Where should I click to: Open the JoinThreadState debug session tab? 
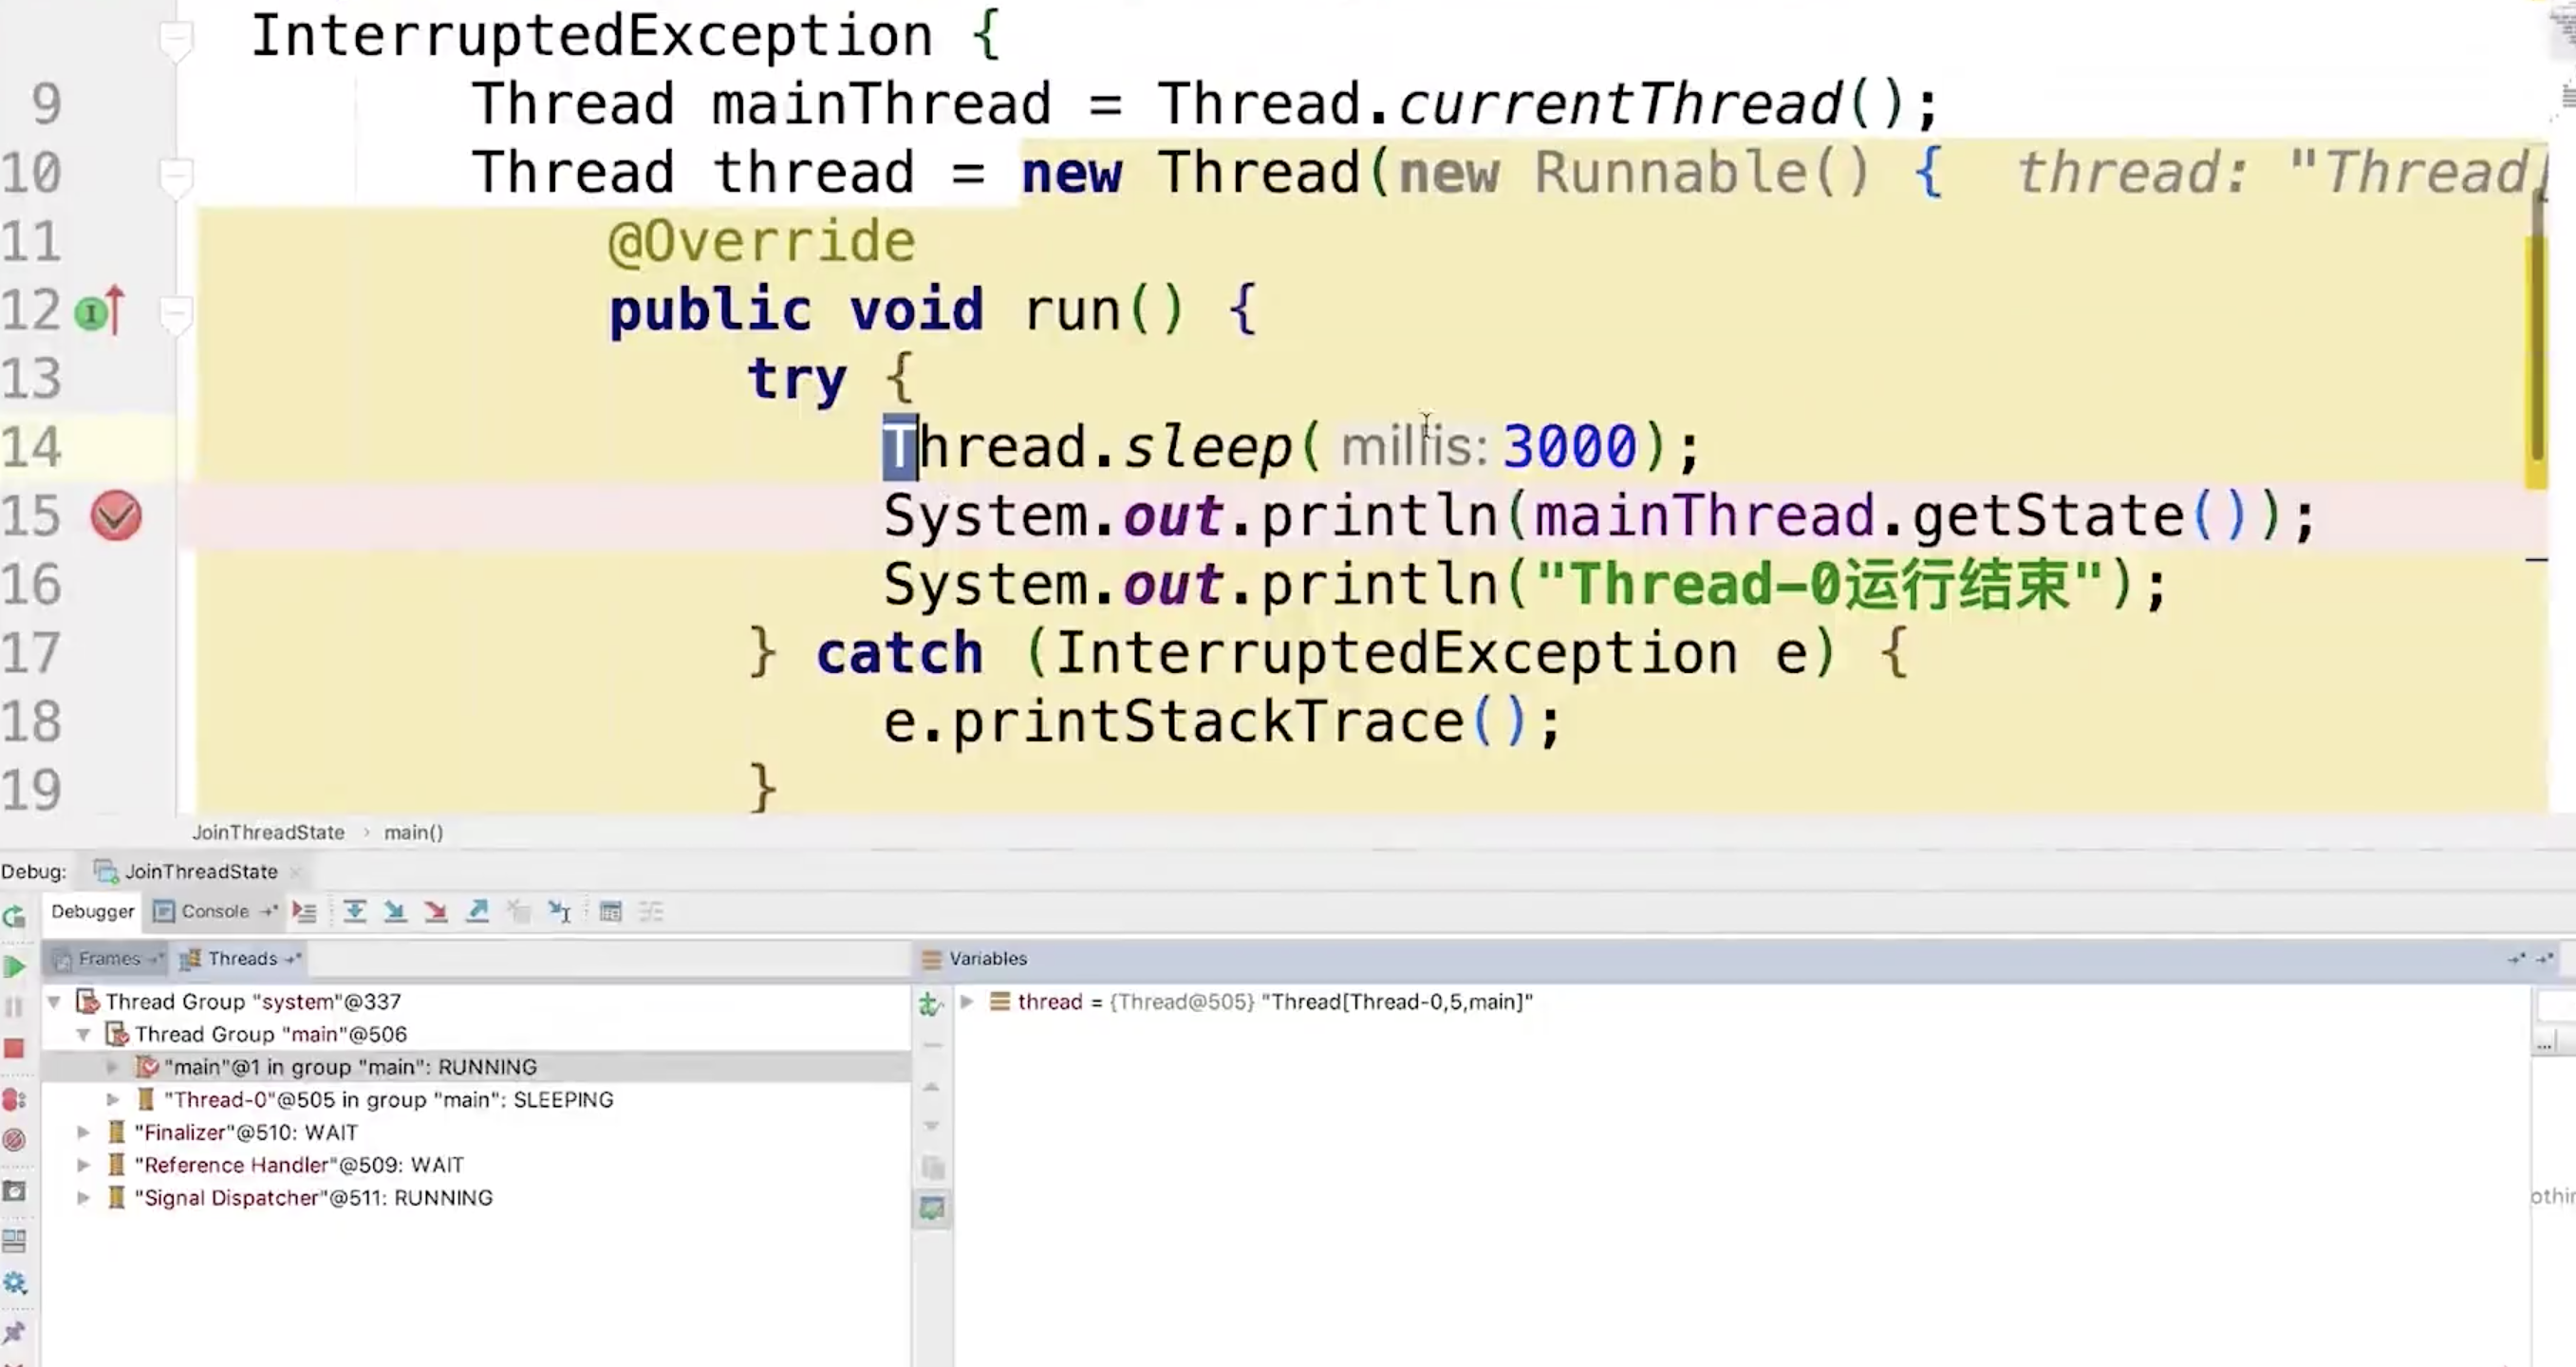(x=200, y=871)
